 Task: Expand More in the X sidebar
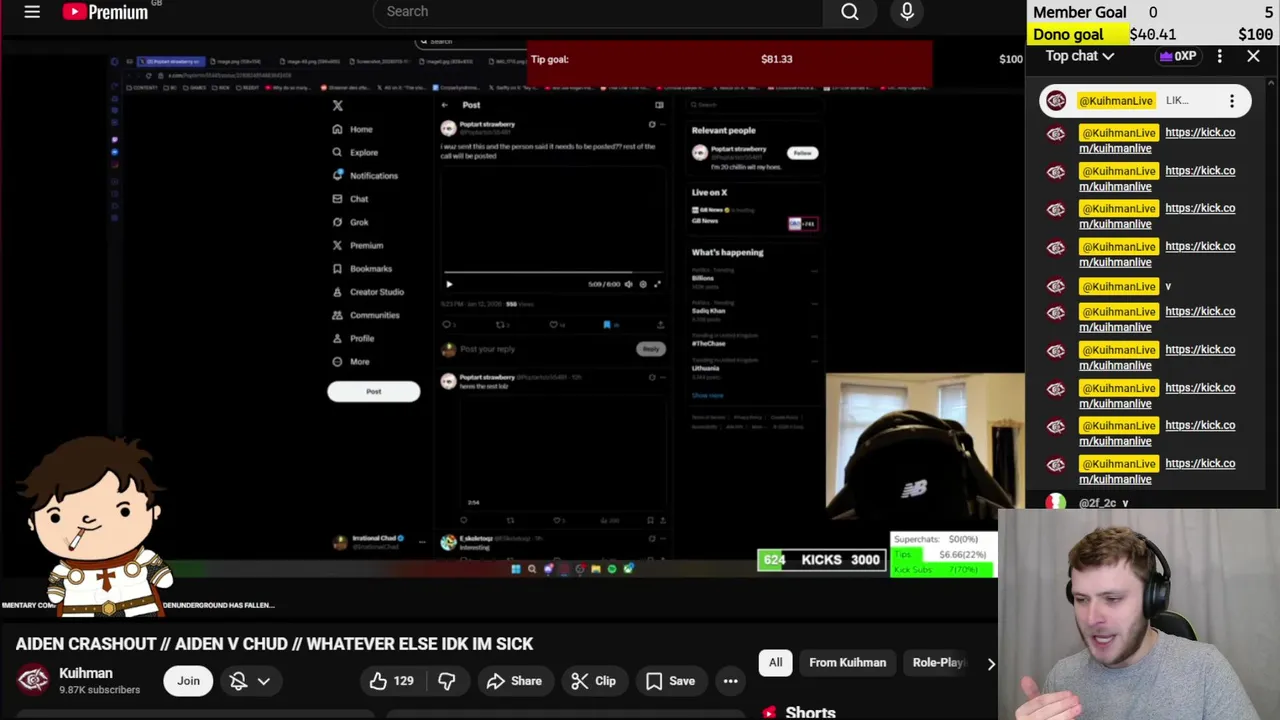tap(350, 361)
